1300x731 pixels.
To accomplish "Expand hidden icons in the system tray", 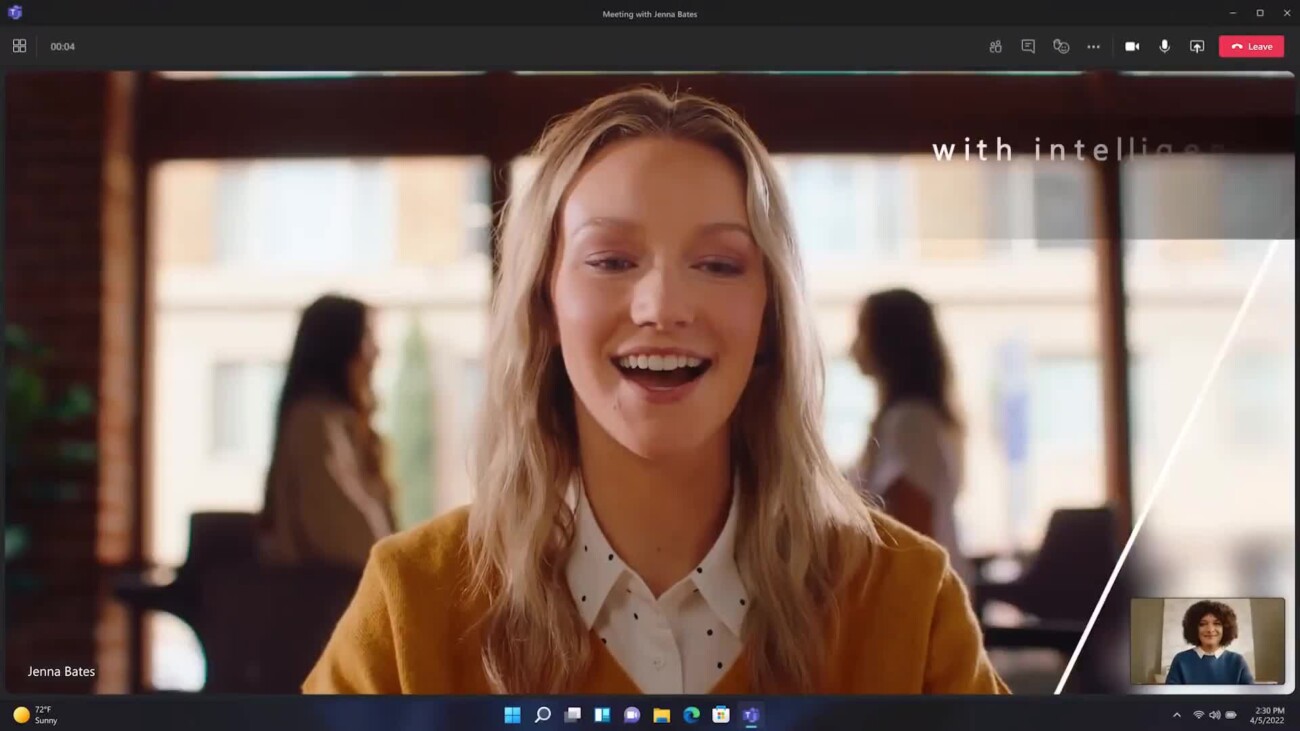I will [1177, 715].
